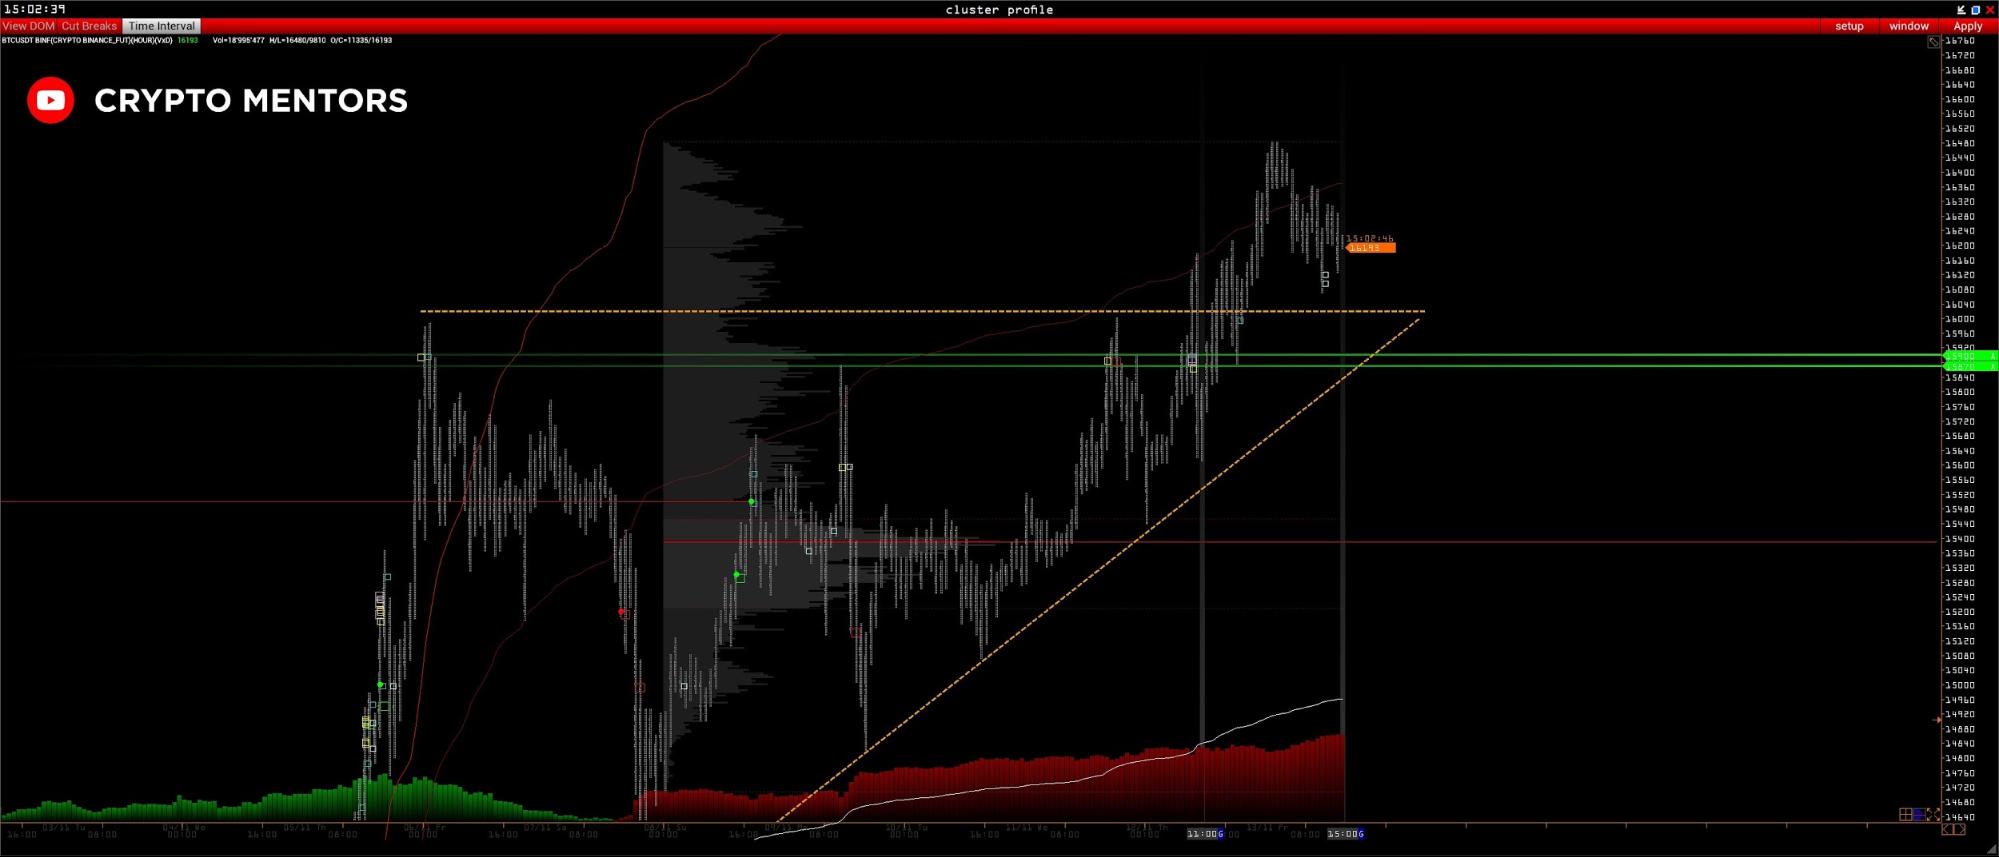Click the left-right scroll arrows under price scale
1999x857 pixels.
(1953, 829)
